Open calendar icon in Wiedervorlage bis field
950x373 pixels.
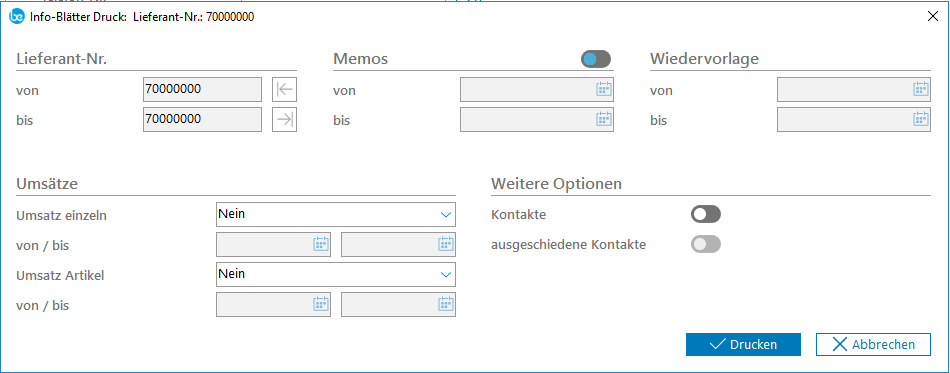[920, 119]
